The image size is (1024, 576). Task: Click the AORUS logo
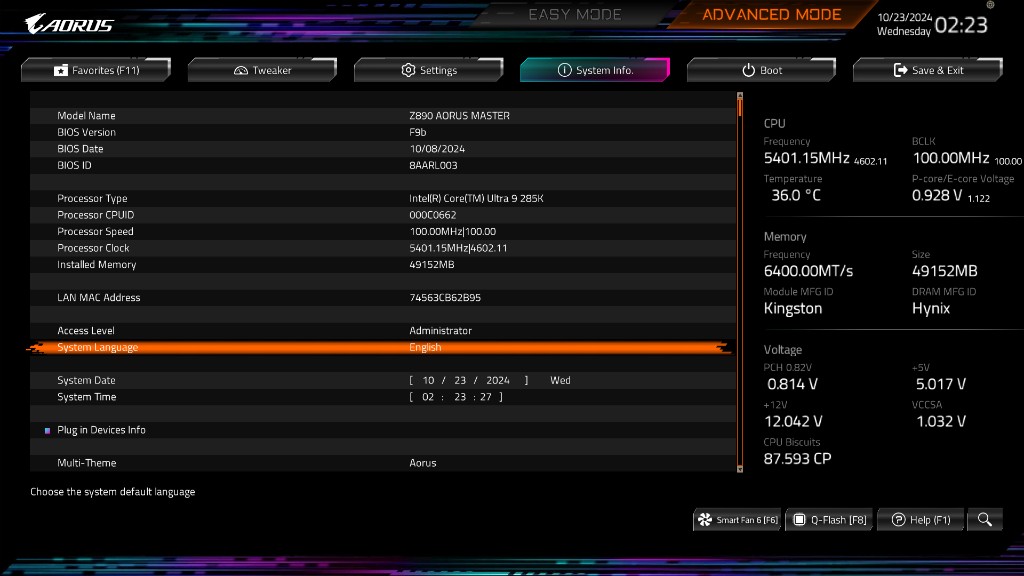coord(69,24)
